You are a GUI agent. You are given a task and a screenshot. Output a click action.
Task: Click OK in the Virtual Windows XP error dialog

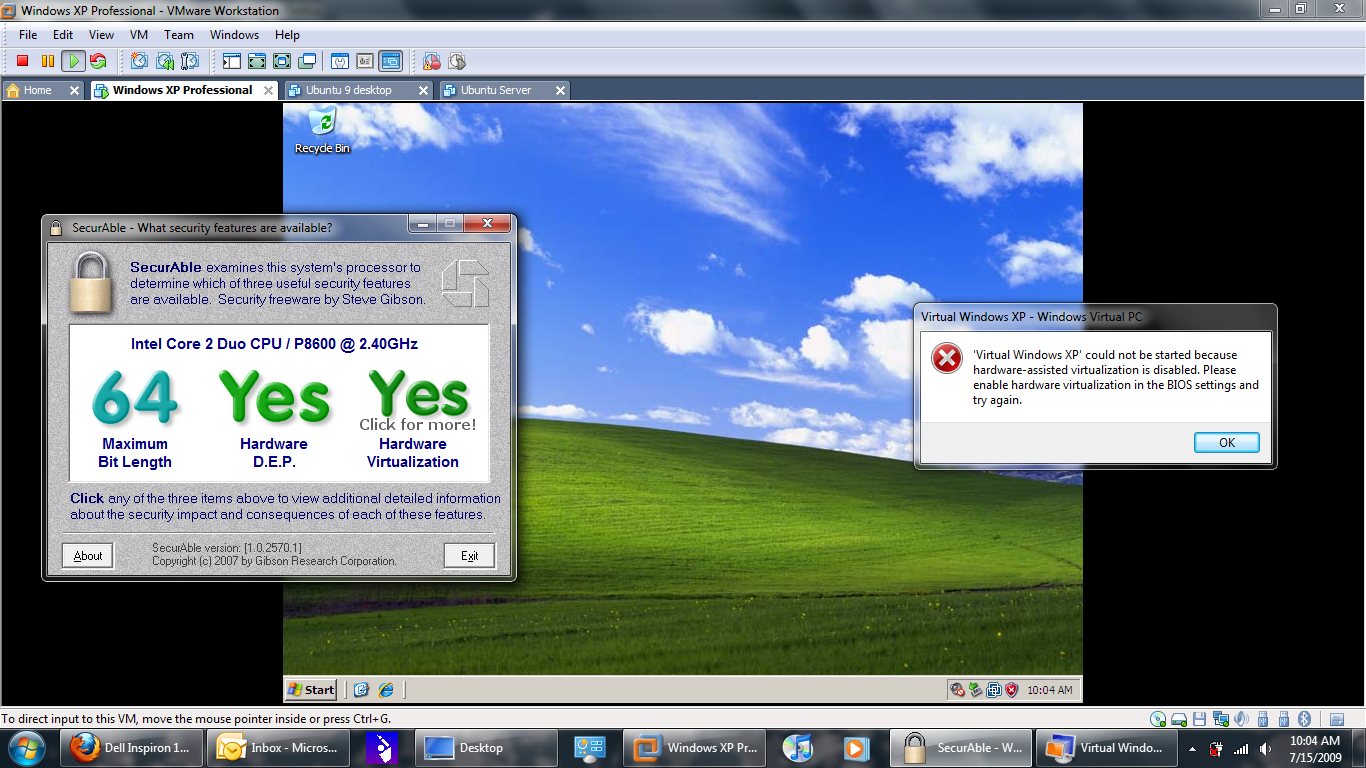[1226, 443]
